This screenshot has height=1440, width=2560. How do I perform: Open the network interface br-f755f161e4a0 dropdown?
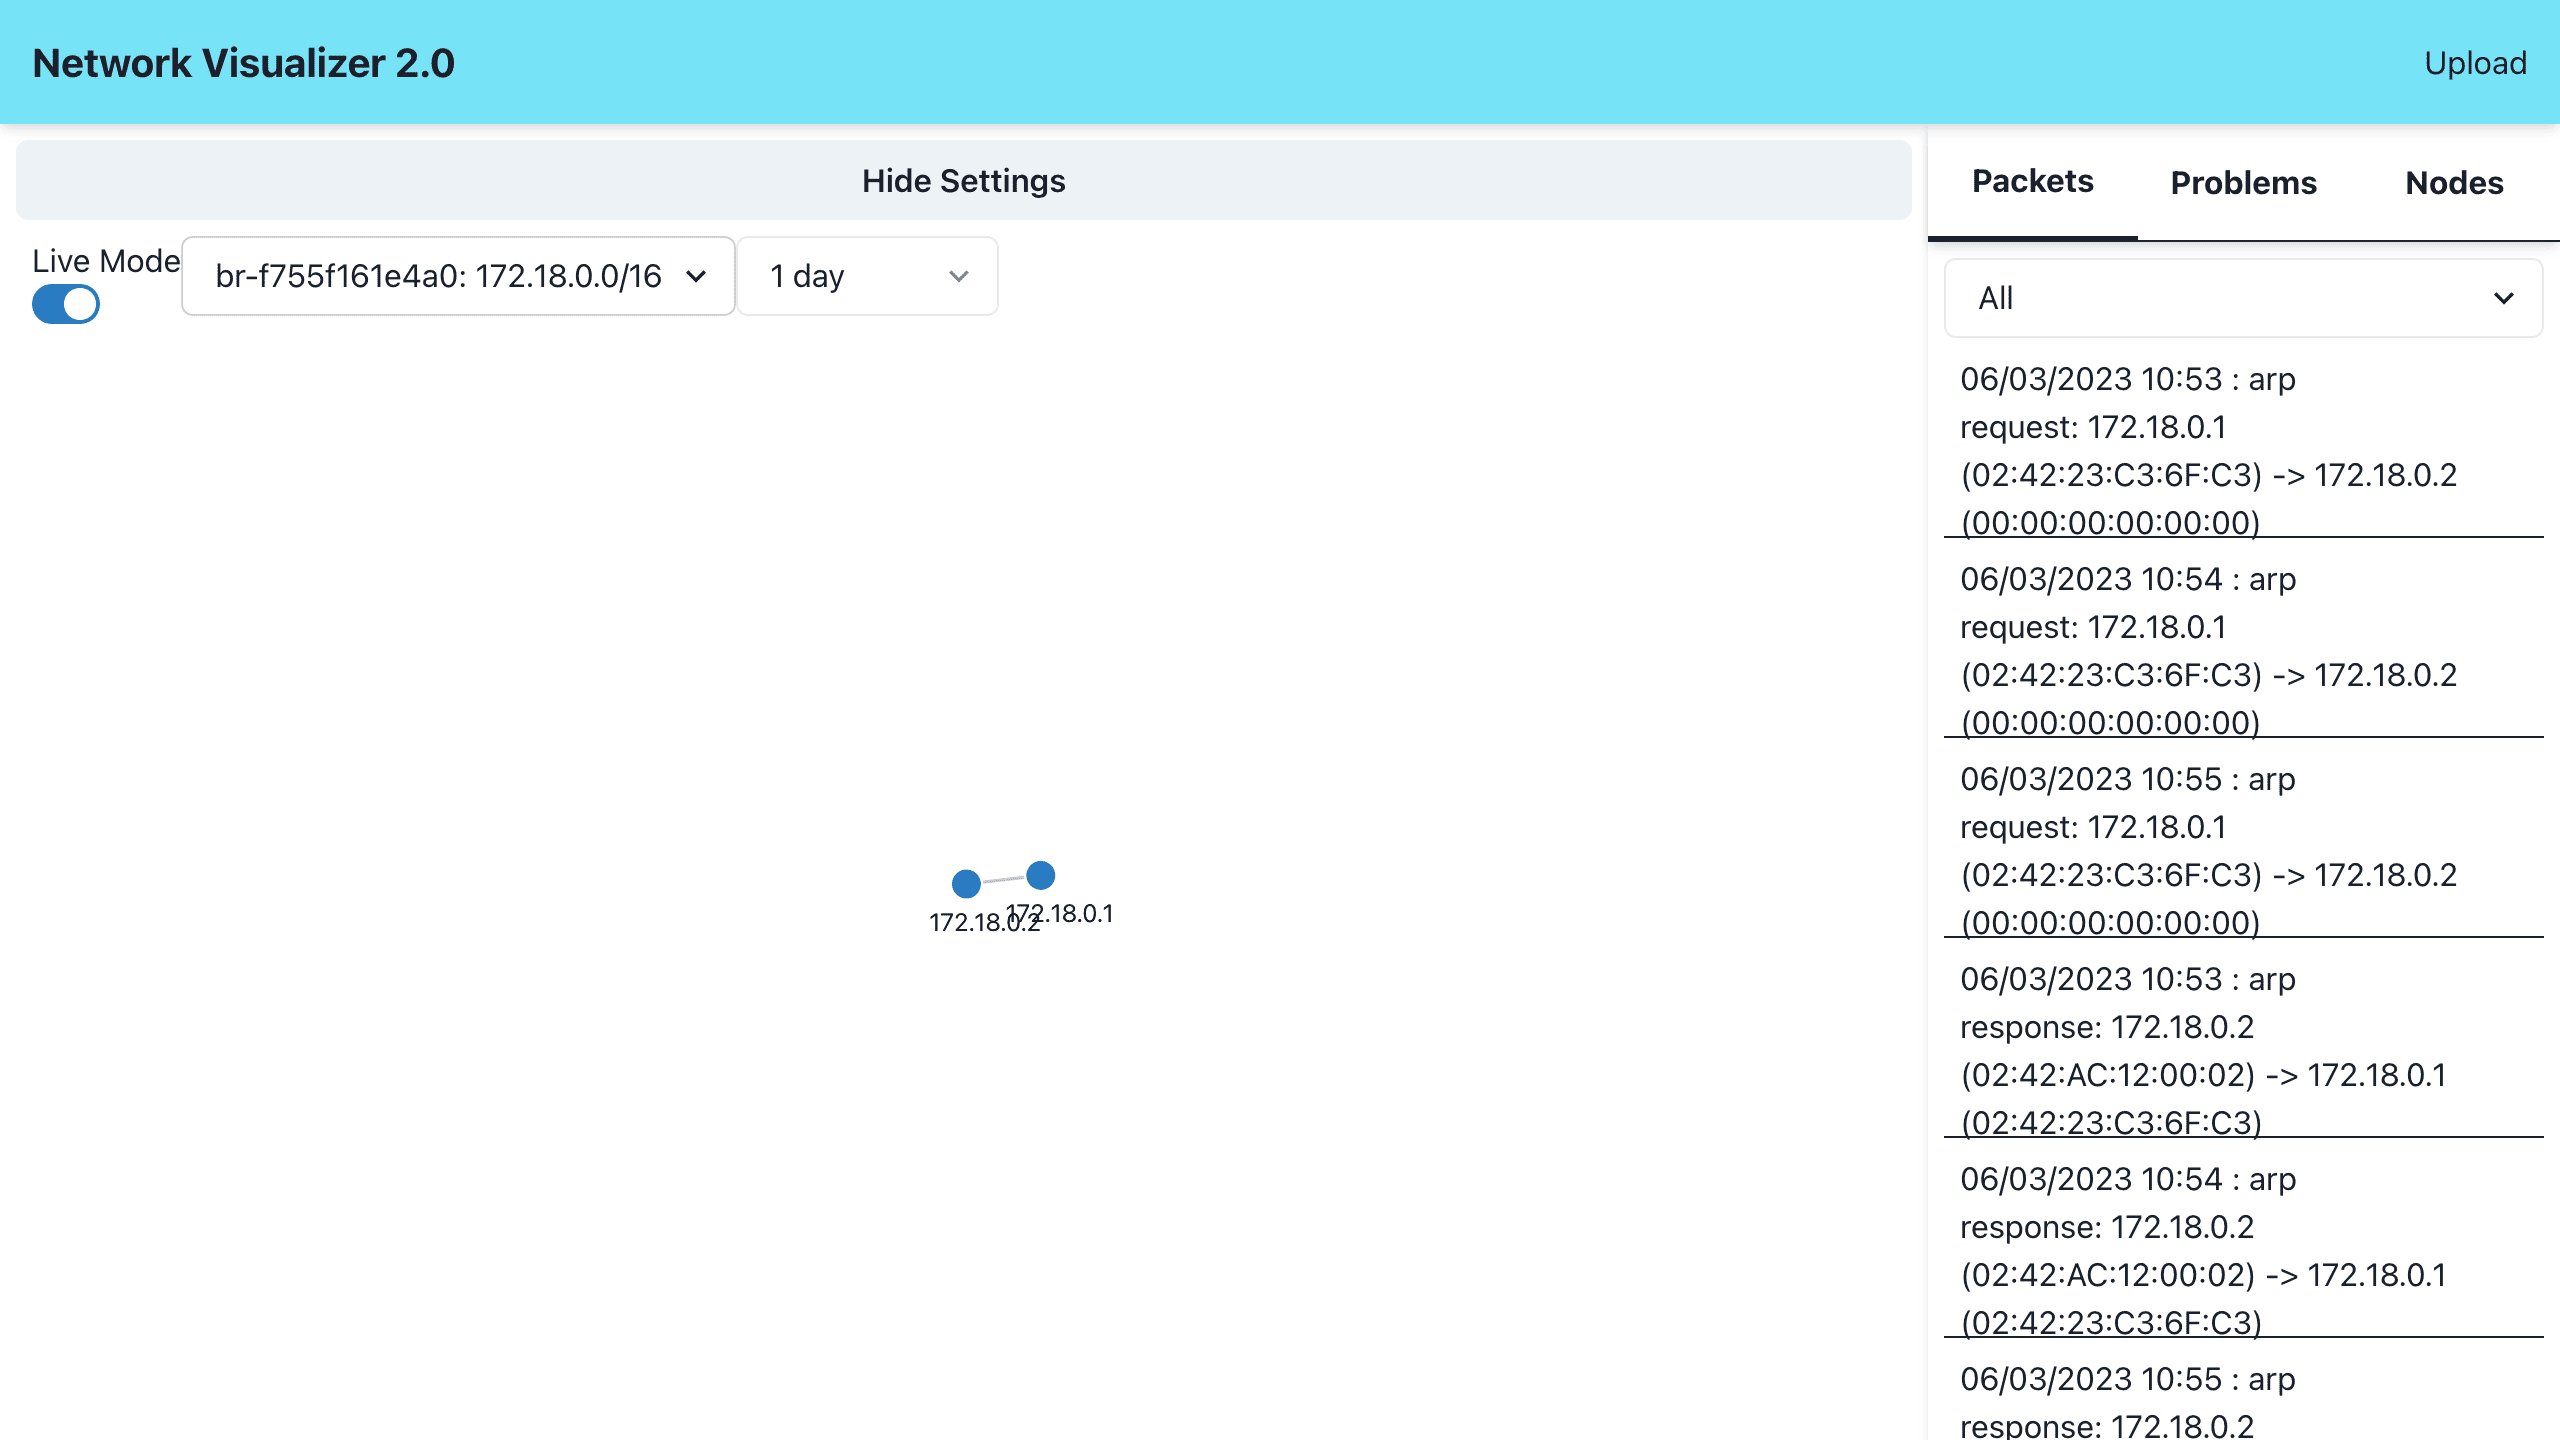click(459, 276)
